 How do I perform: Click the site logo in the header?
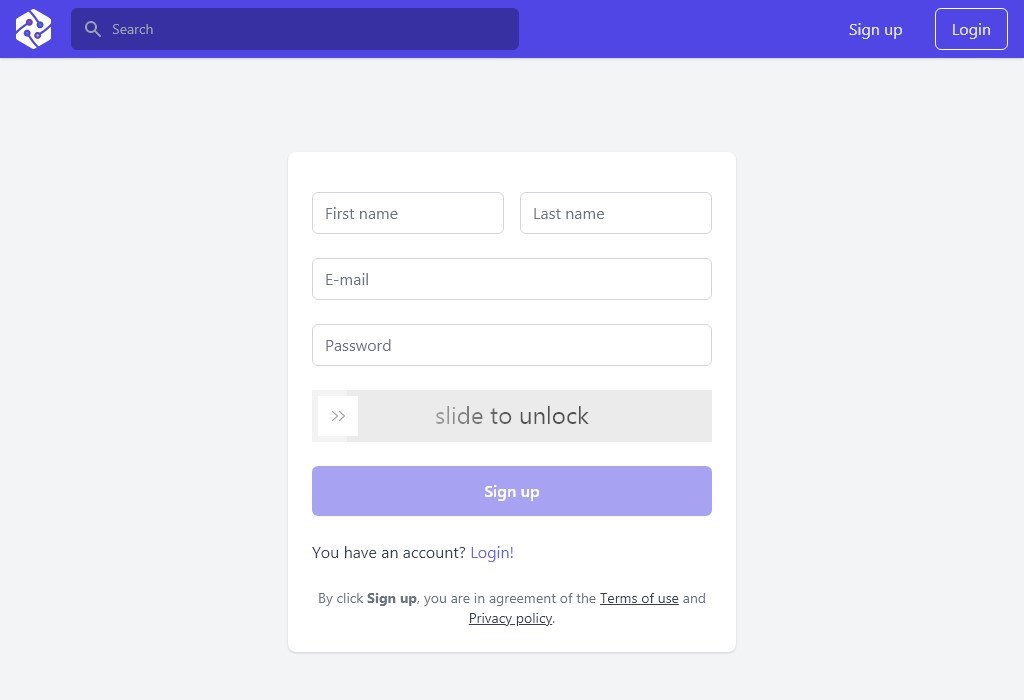coord(33,29)
